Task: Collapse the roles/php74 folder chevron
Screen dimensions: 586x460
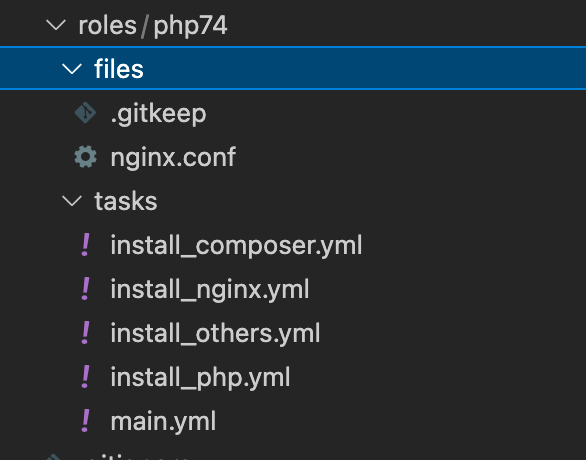Action: (56, 25)
